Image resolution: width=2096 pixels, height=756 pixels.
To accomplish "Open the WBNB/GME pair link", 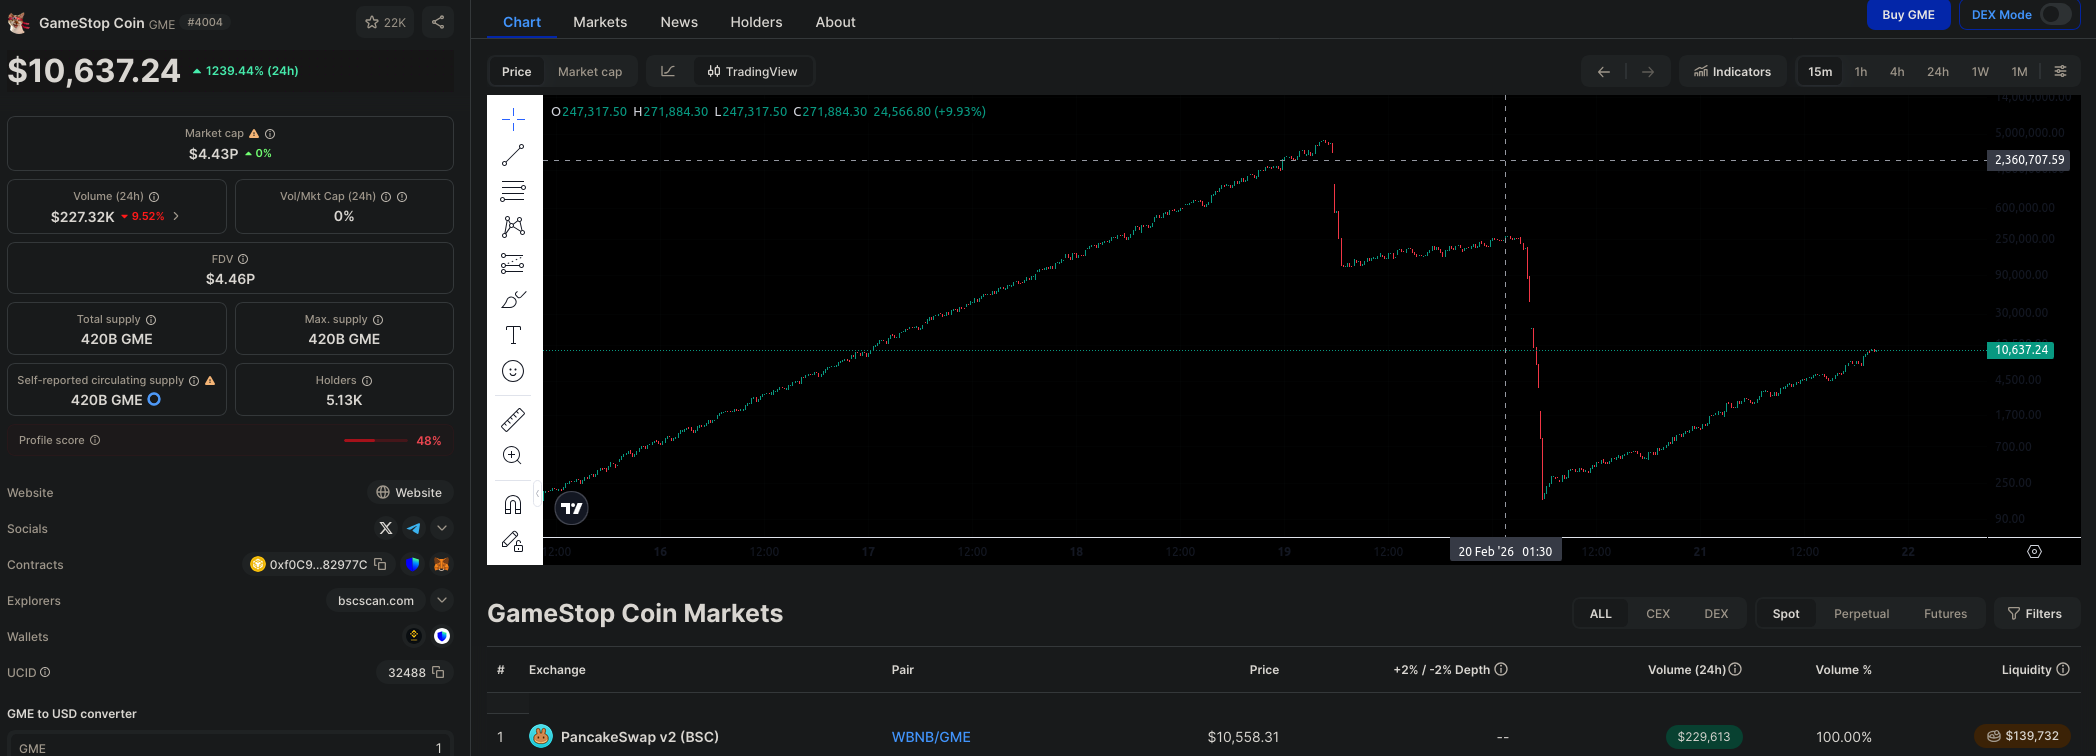I will [931, 736].
